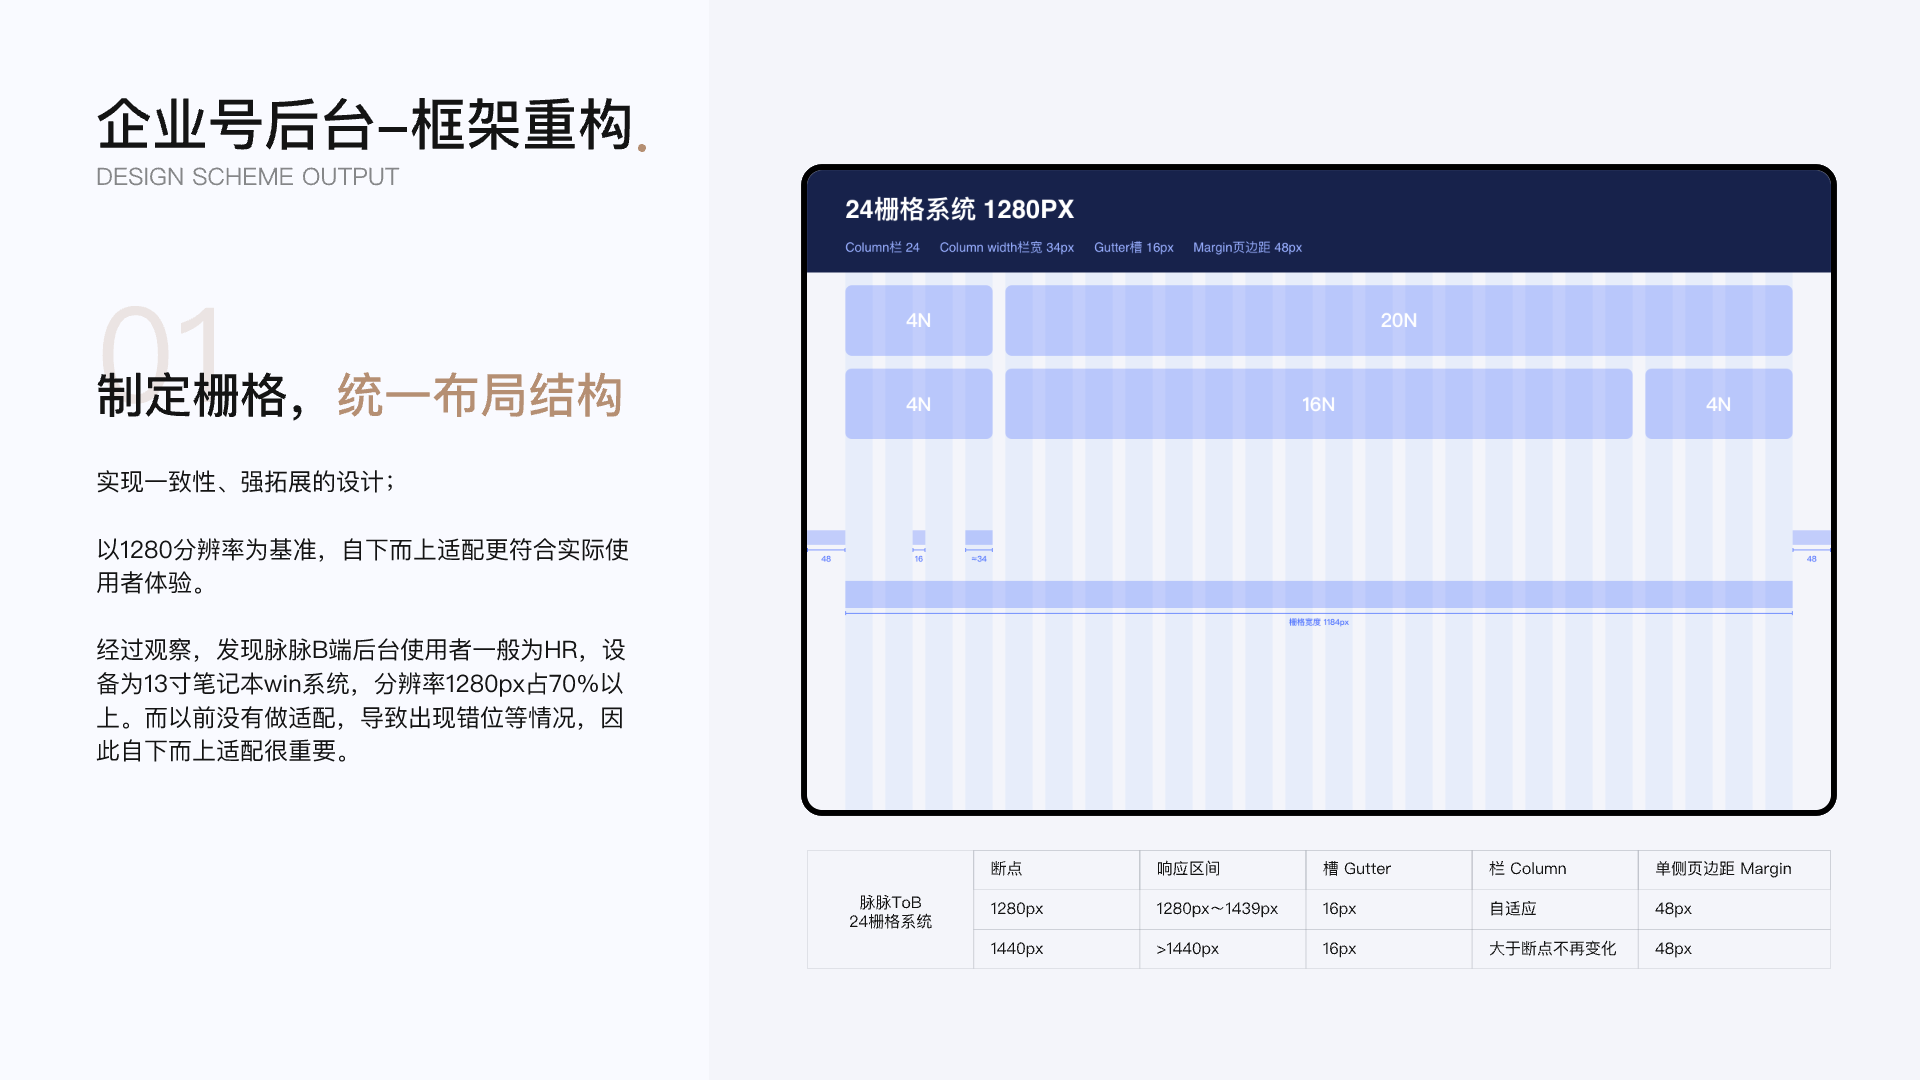The image size is (1920, 1080).
Task: Click the 响应区间 table header
Action: coord(1188,868)
